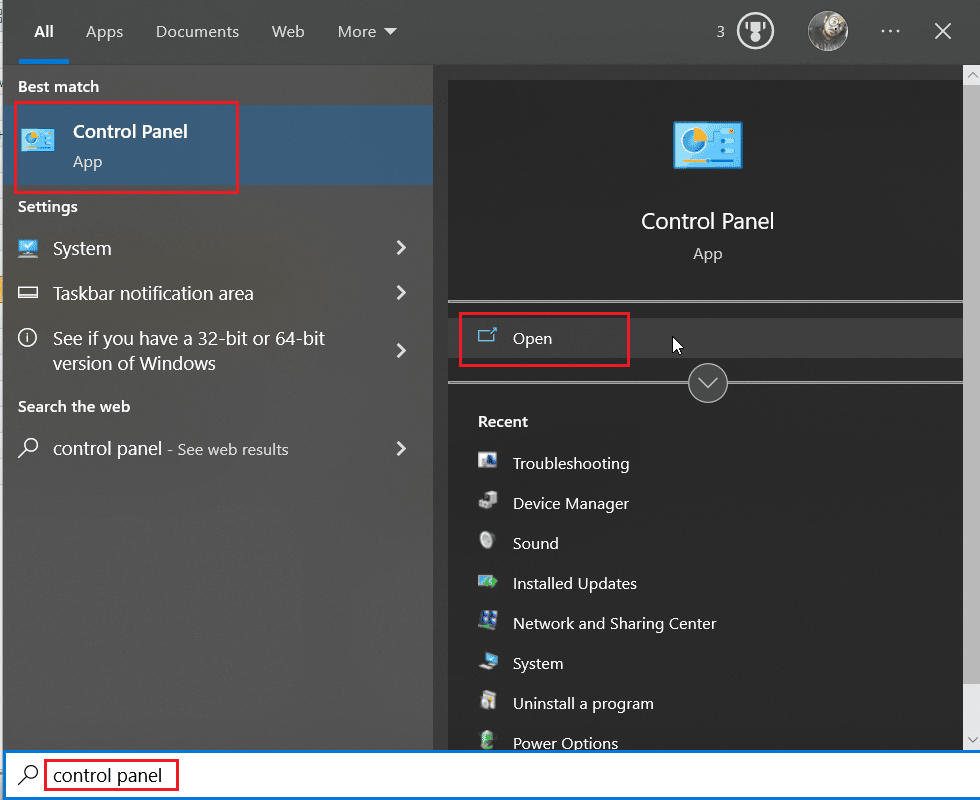Viewport: 980px width, 800px height.
Task: Switch to the Documents tab
Action: [197, 31]
